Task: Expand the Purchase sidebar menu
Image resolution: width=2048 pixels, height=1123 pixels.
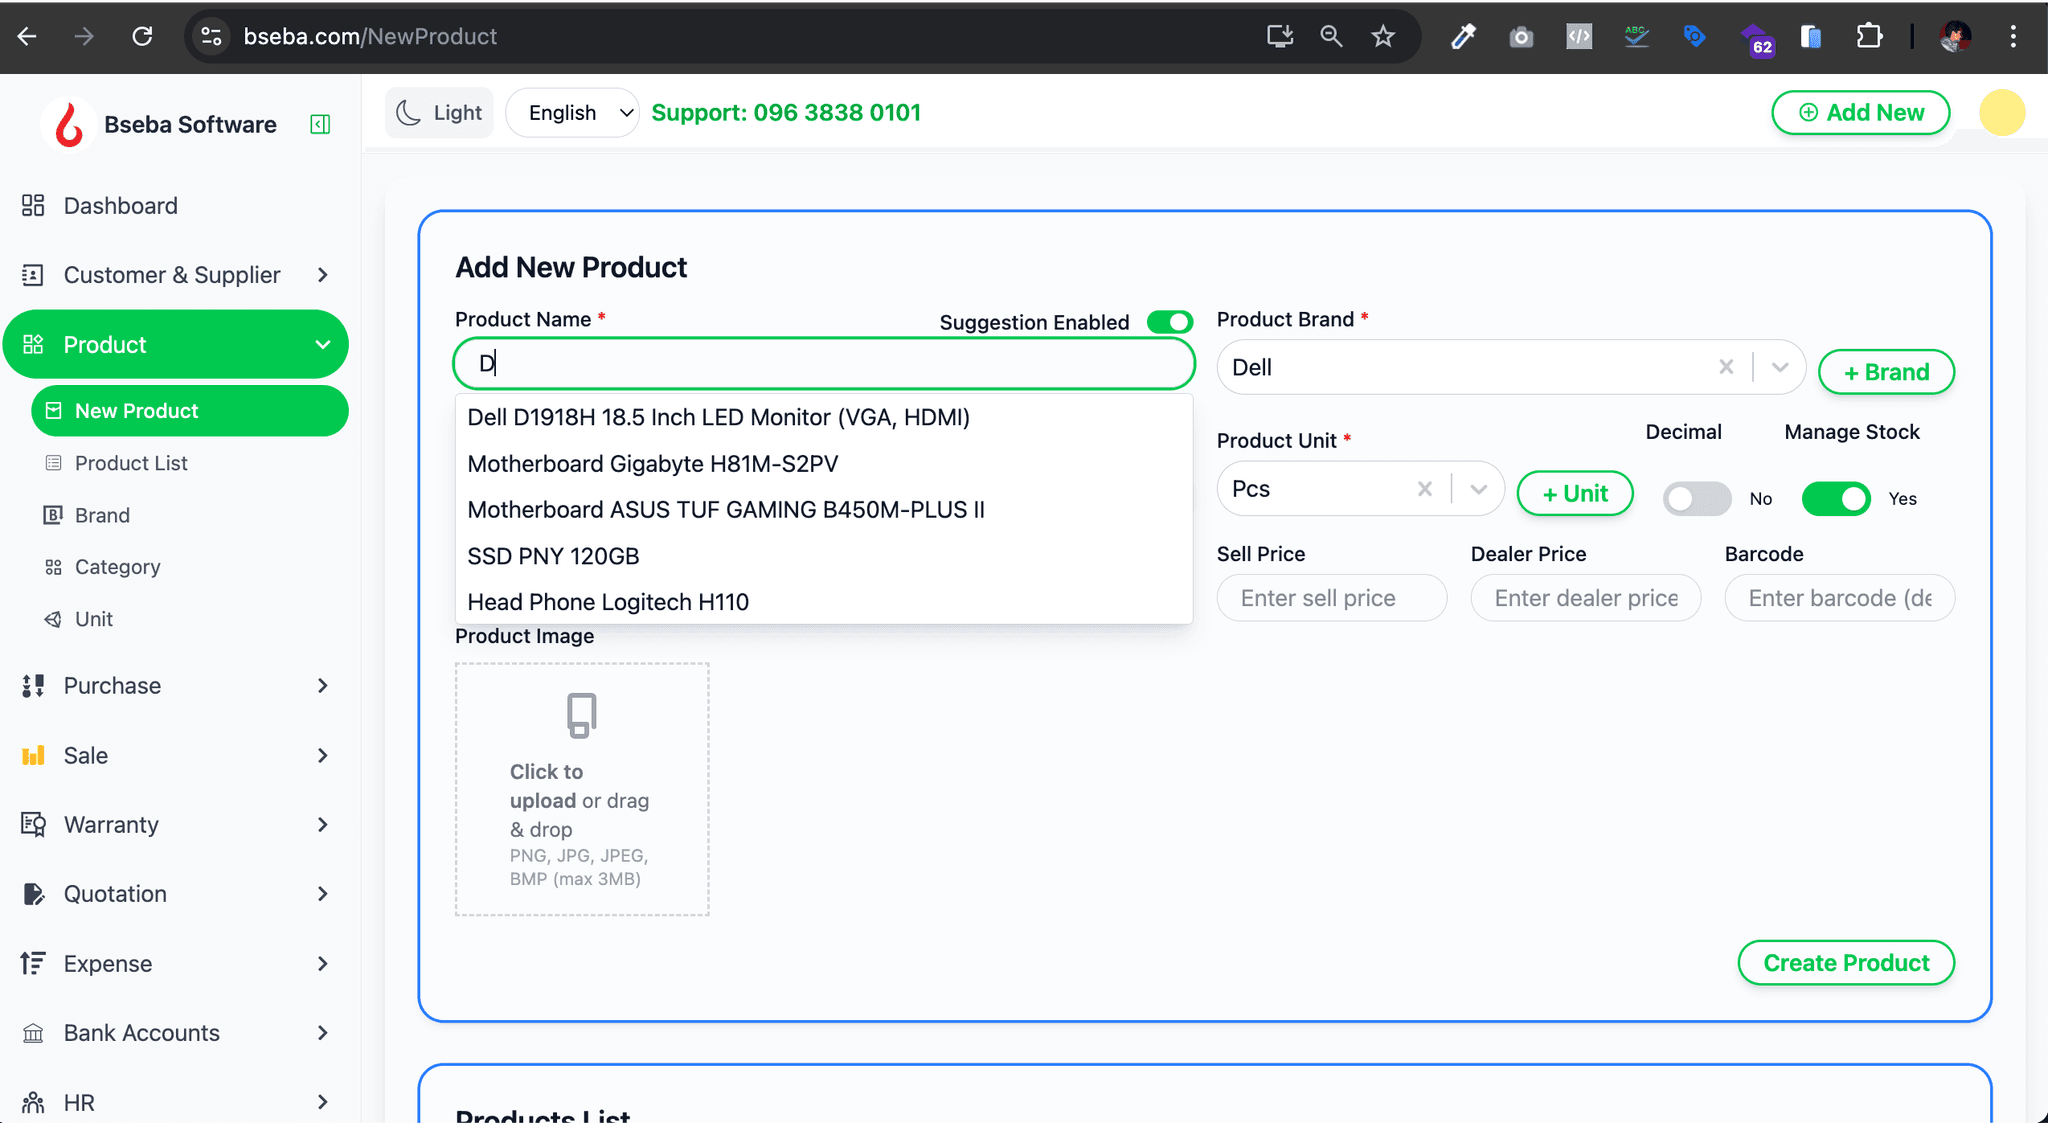Action: point(175,686)
